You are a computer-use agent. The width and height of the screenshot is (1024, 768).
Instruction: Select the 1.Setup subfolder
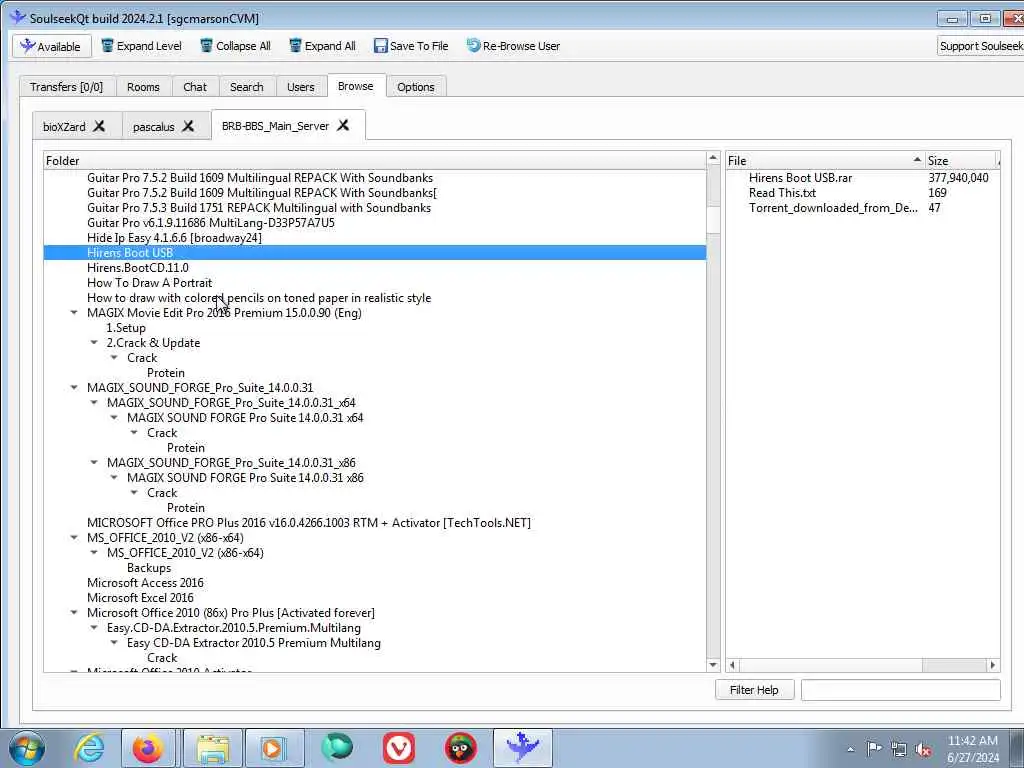click(126, 328)
